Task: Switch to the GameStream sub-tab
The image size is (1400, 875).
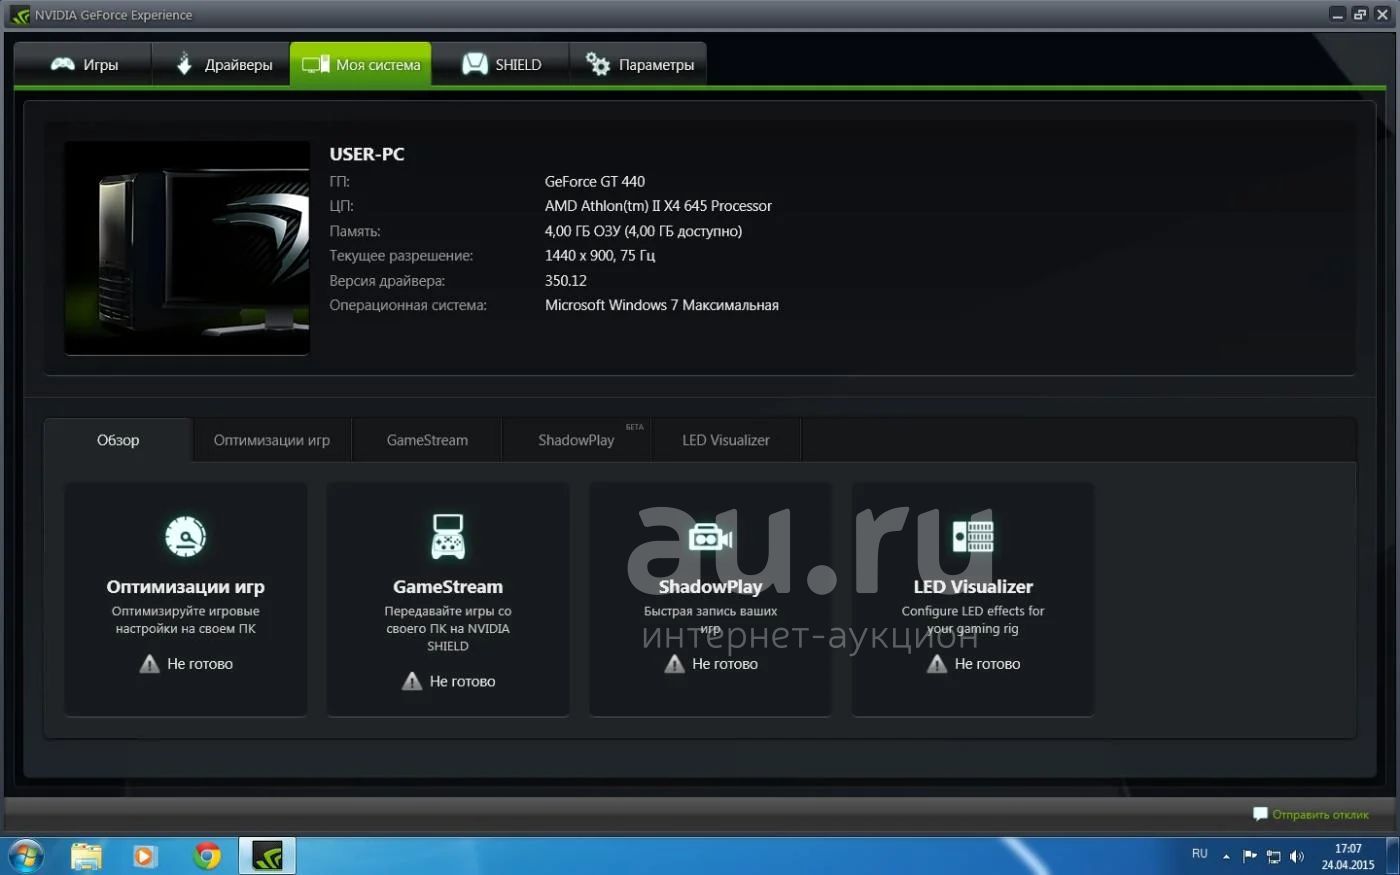Action: tap(427, 440)
